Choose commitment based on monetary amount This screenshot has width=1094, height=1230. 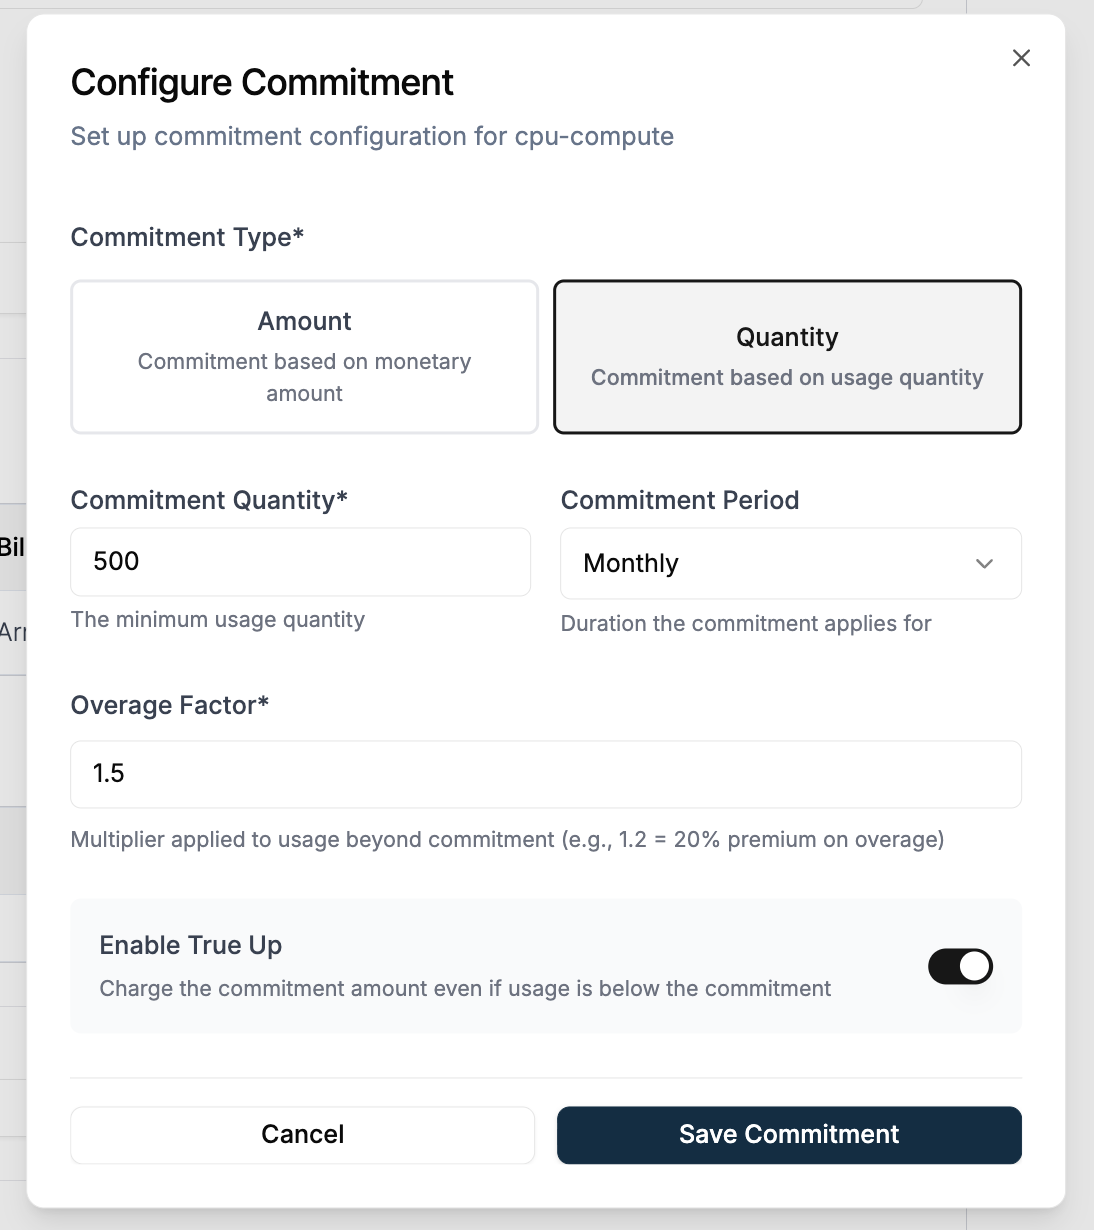point(304,377)
